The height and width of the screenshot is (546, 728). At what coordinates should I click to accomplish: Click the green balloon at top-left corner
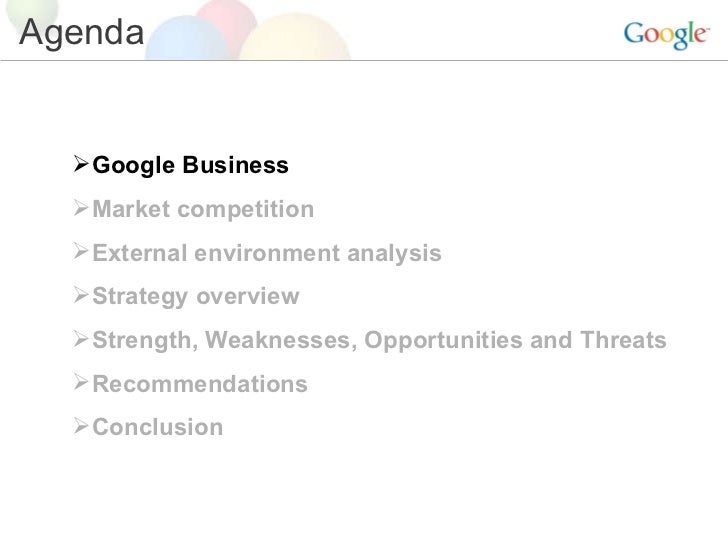pos(32,10)
